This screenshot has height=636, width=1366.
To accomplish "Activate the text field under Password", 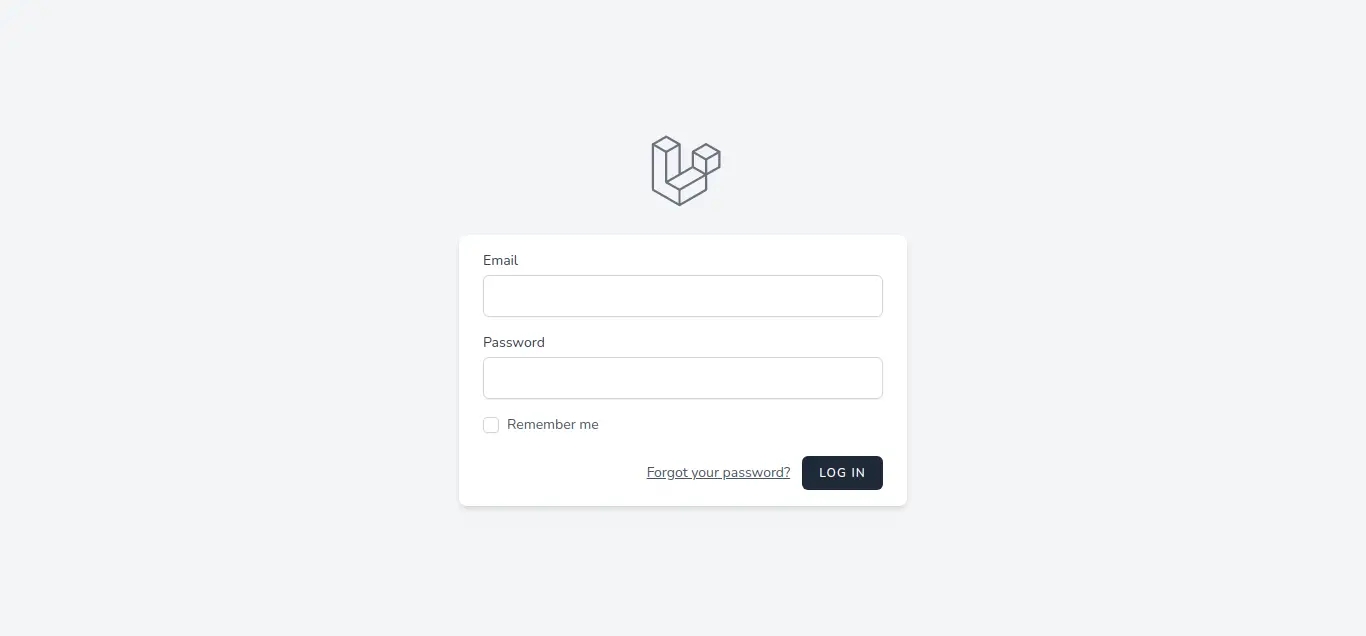I will click(x=682, y=378).
